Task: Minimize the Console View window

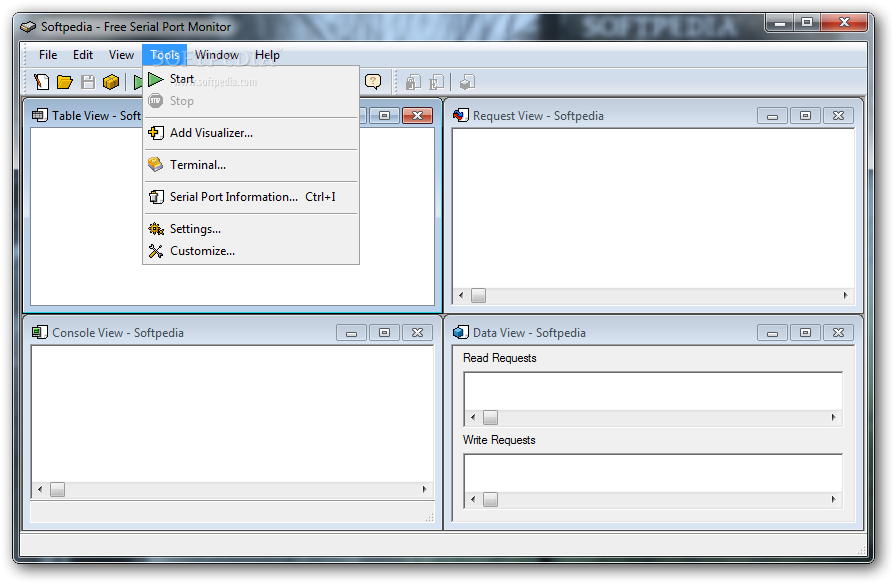Action: (x=351, y=333)
